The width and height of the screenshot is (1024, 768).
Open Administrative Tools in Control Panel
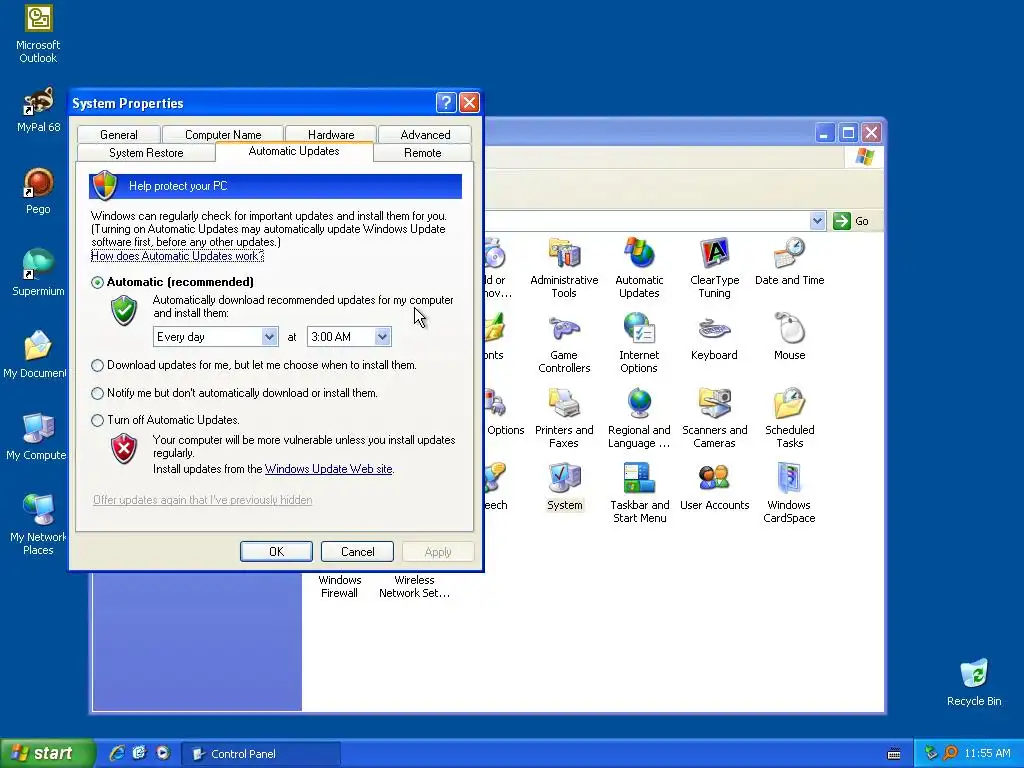pyautogui.click(x=564, y=268)
